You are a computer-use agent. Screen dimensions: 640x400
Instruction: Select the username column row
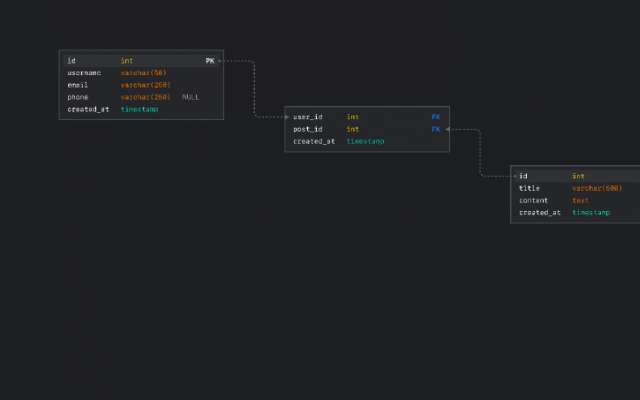(x=140, y=73)
